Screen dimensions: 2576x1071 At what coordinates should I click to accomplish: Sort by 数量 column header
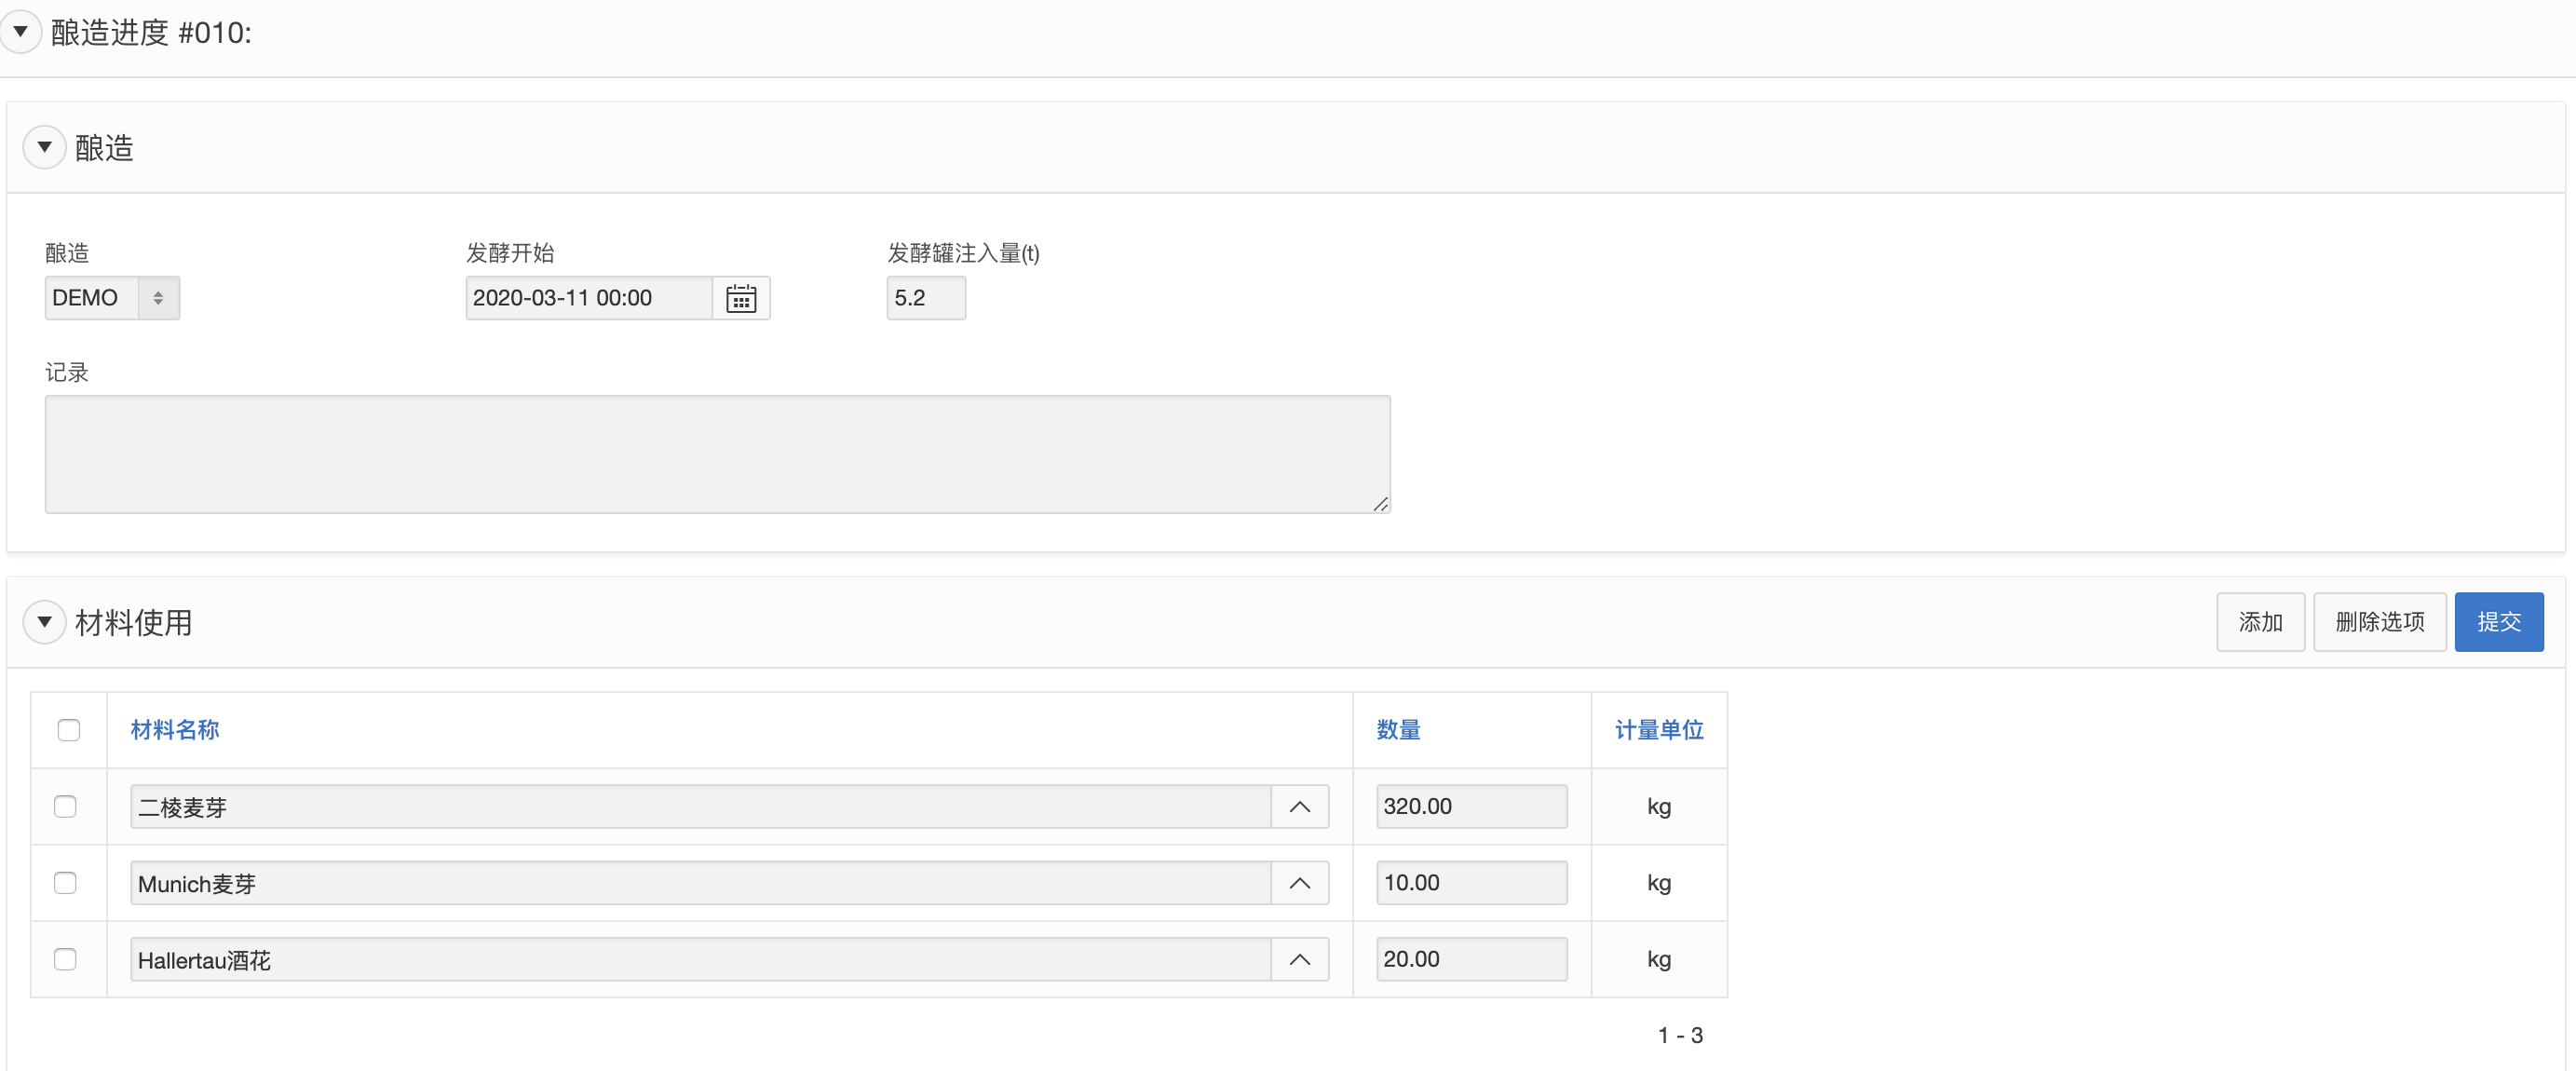(1398, 730)
